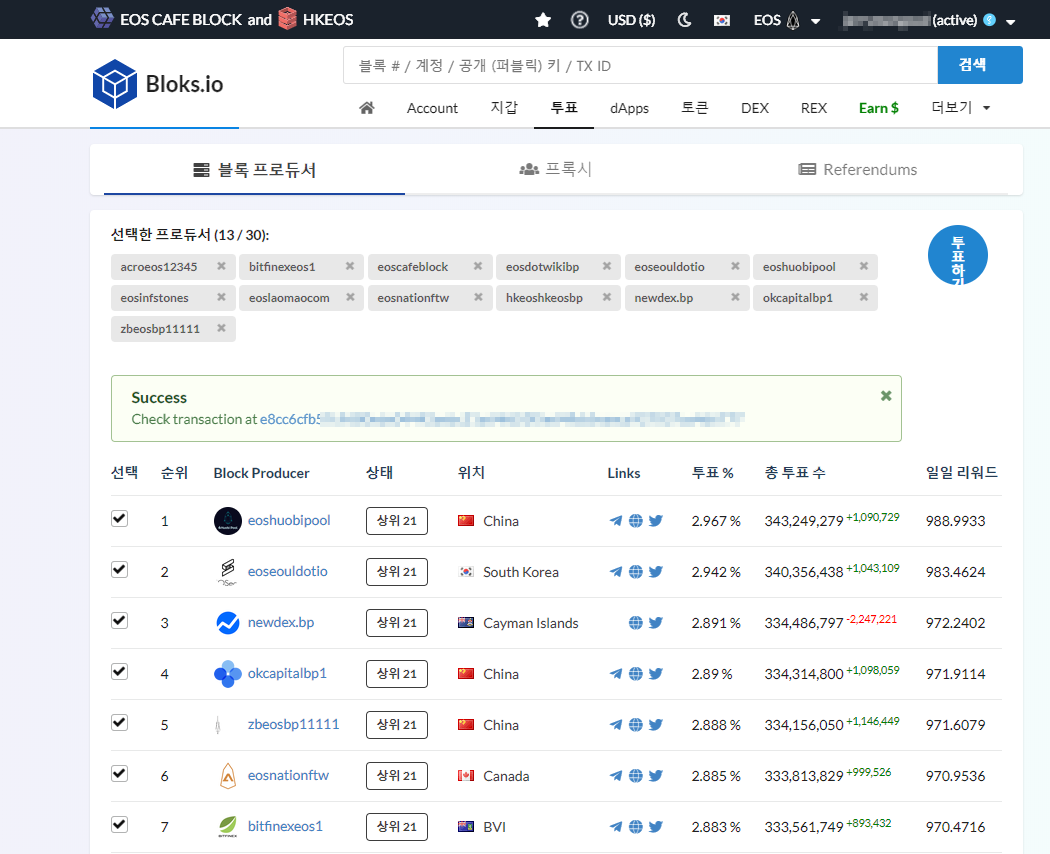
Task: Click the 검색 search button
Action: click(980, 65)
